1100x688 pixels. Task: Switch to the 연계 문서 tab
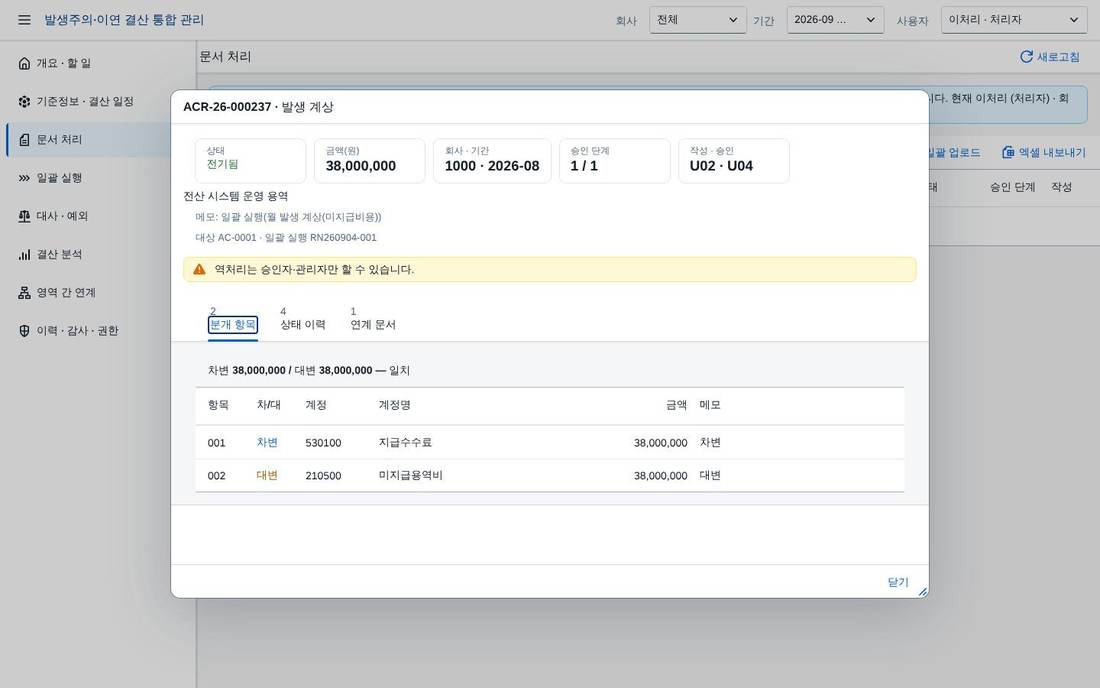373,325
